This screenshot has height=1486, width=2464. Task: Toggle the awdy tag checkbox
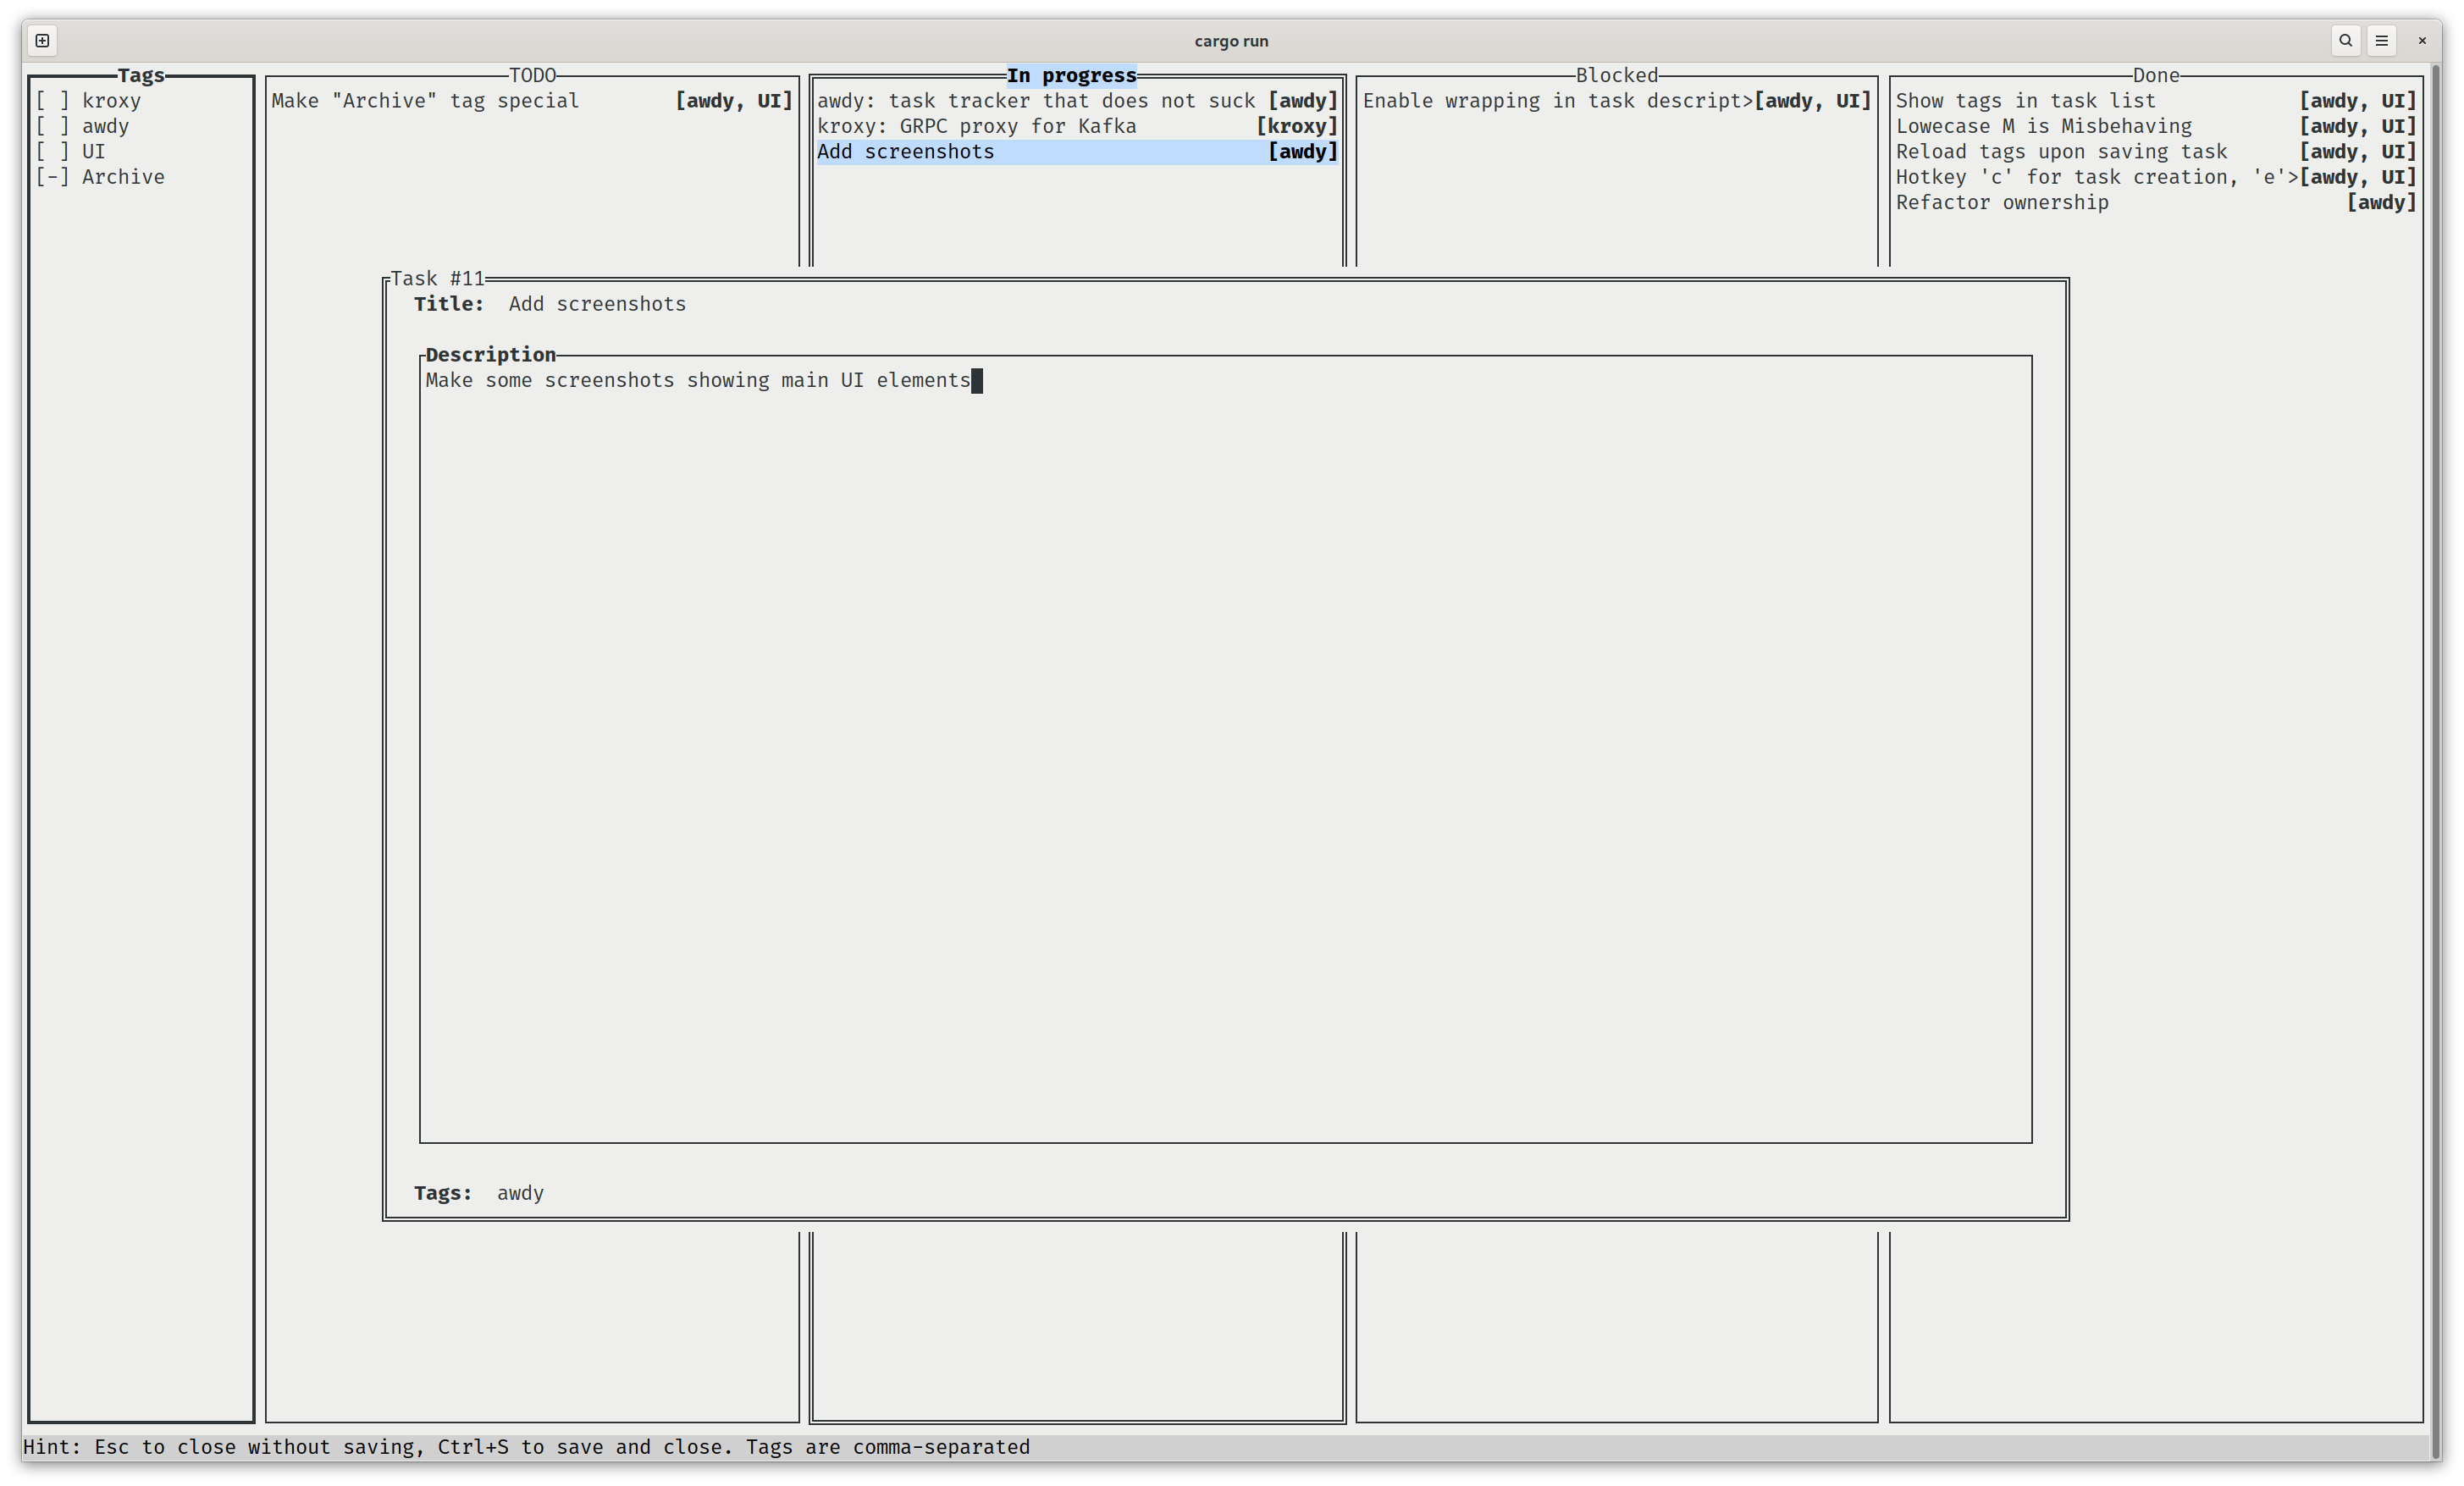click(x=52, y=126)
